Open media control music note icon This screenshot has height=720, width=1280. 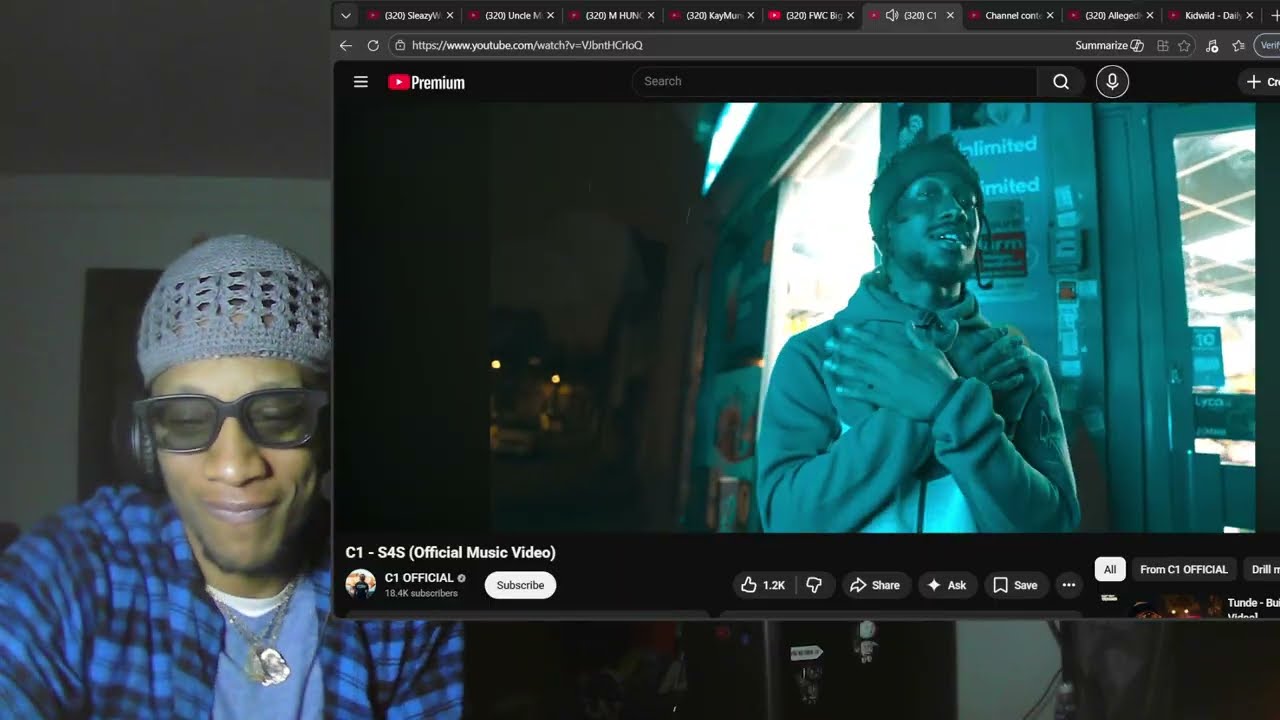(x=1212, y=45)
